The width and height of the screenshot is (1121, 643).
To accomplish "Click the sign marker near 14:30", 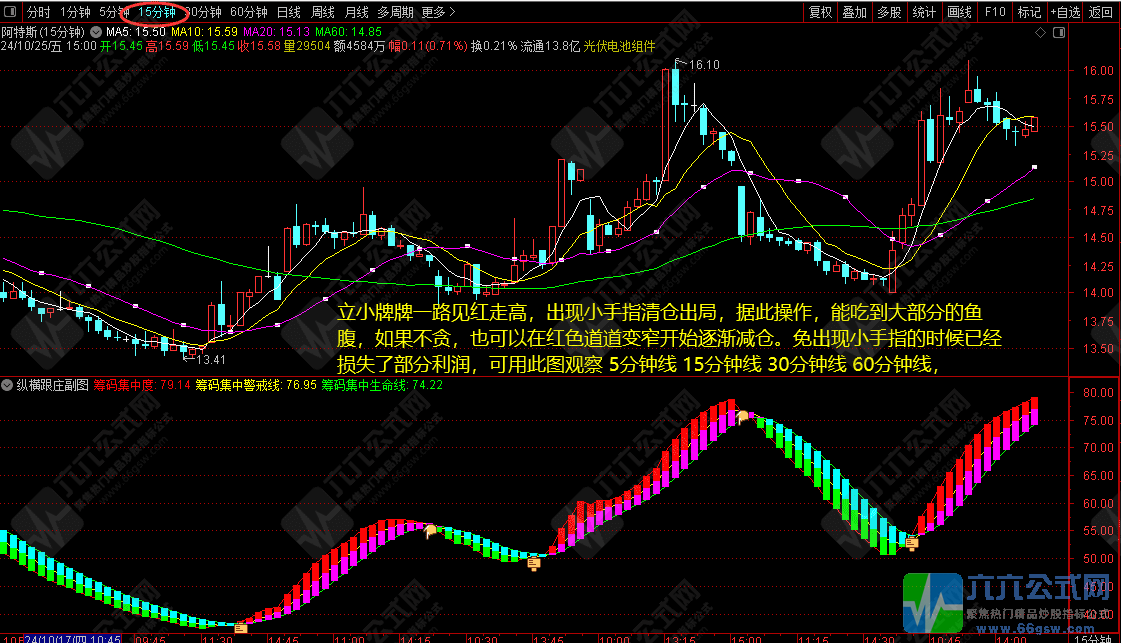I will coord(912,544).
